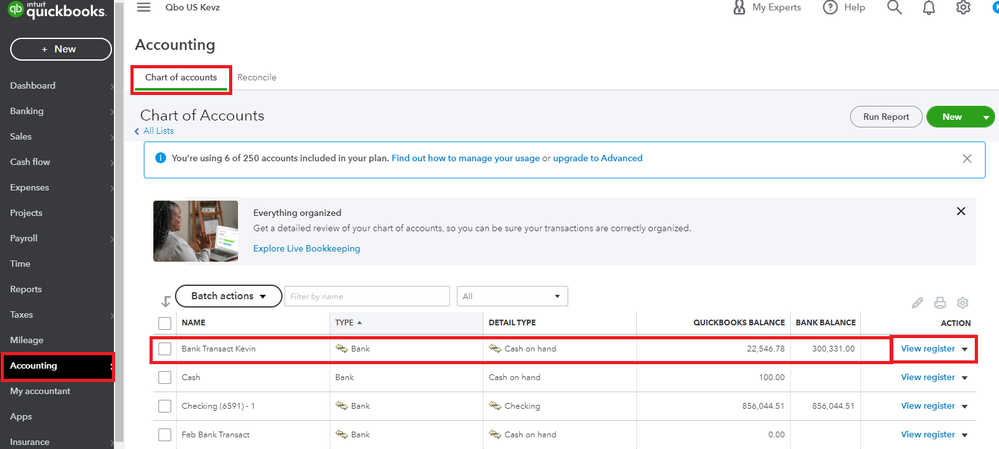The image size is (999, 449).
Task: View register for Cash account
Action: click(928, 377)
